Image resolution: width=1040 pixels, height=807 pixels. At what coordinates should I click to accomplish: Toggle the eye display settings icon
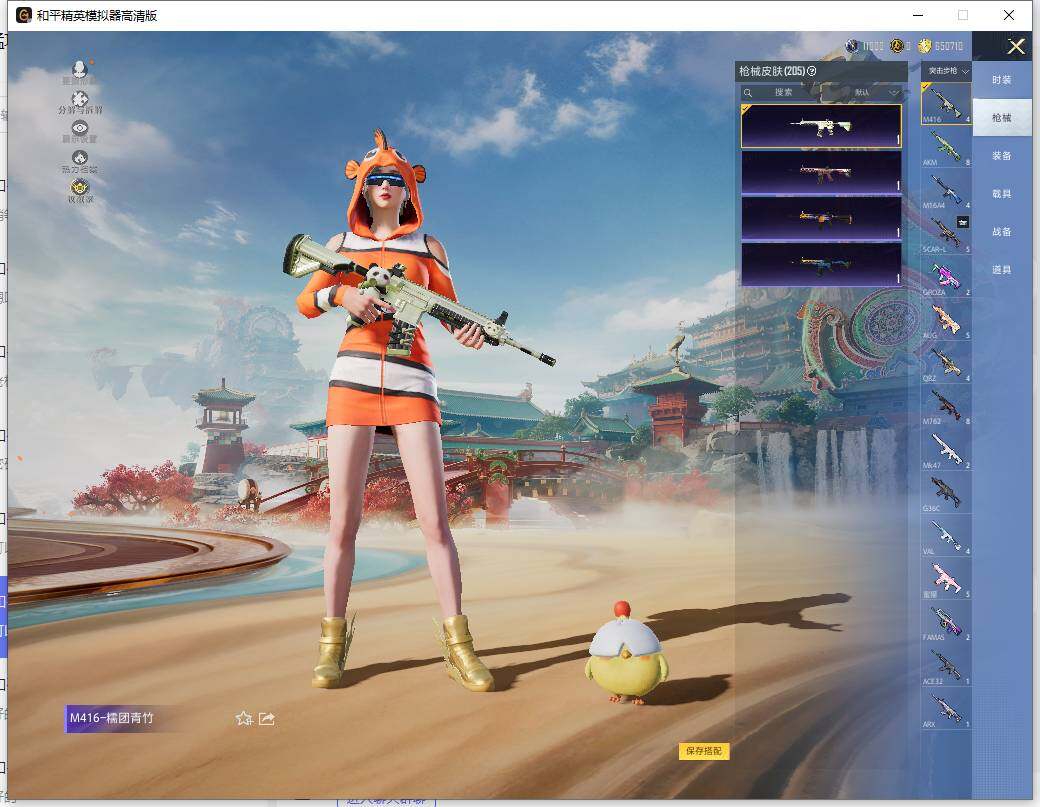[80, 128]
